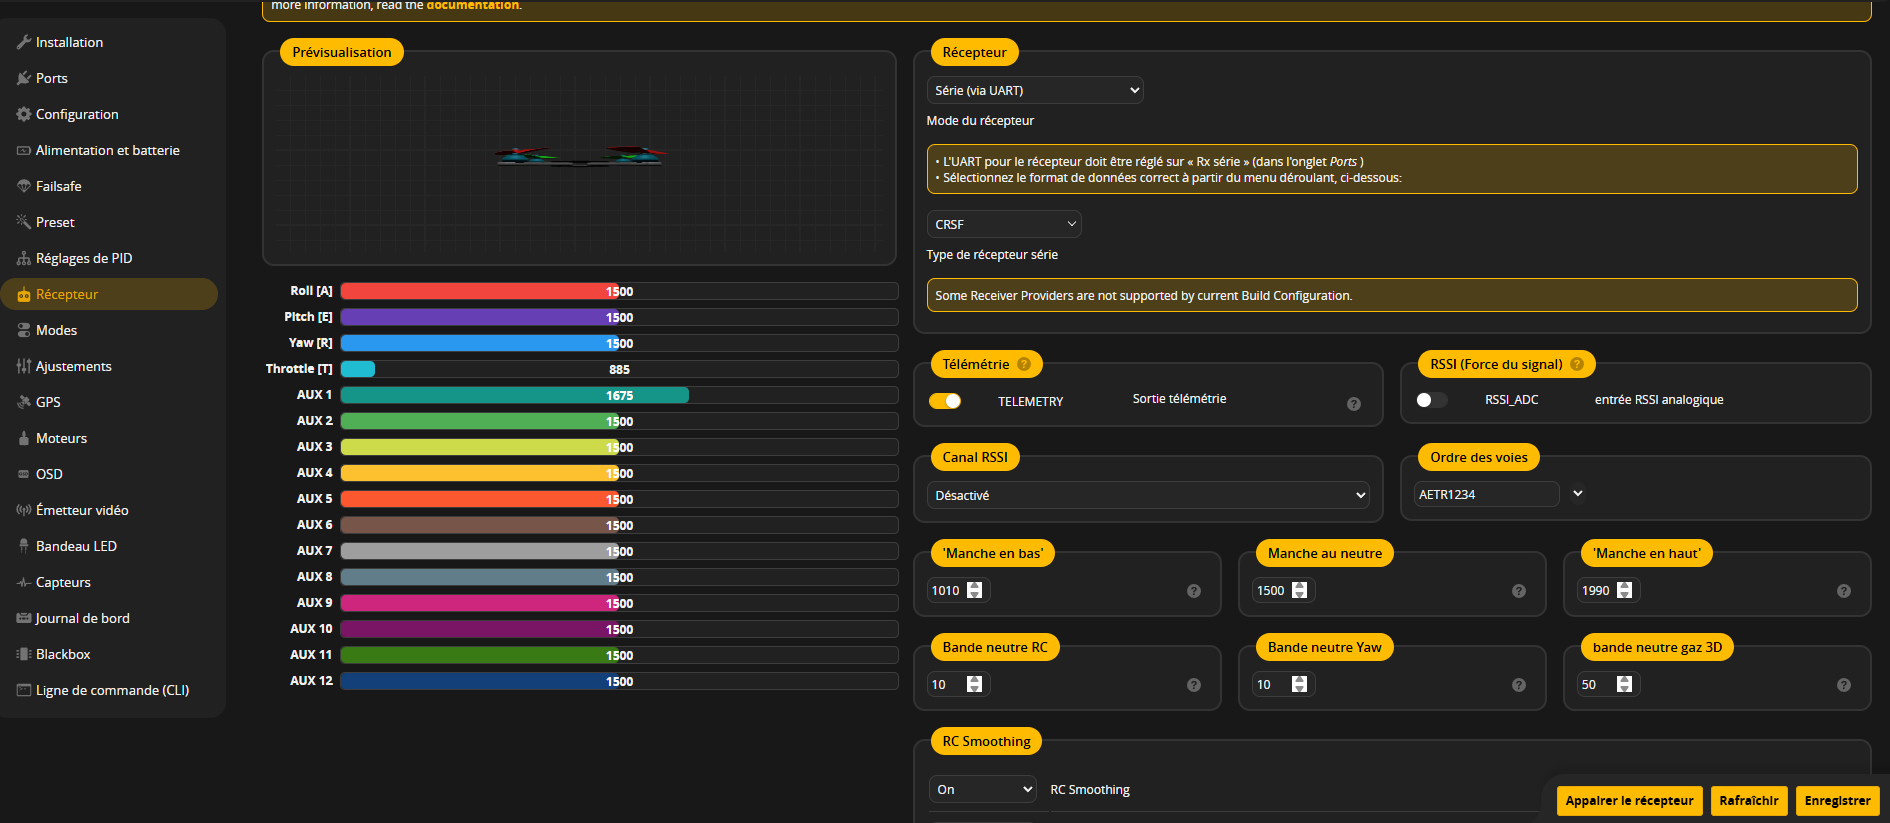The height and width of the screenshot is (823, 1890).
Task: Open the CRSF serial receiver type dropdown
Action: pyautogui.click(x=1004, y=224)
